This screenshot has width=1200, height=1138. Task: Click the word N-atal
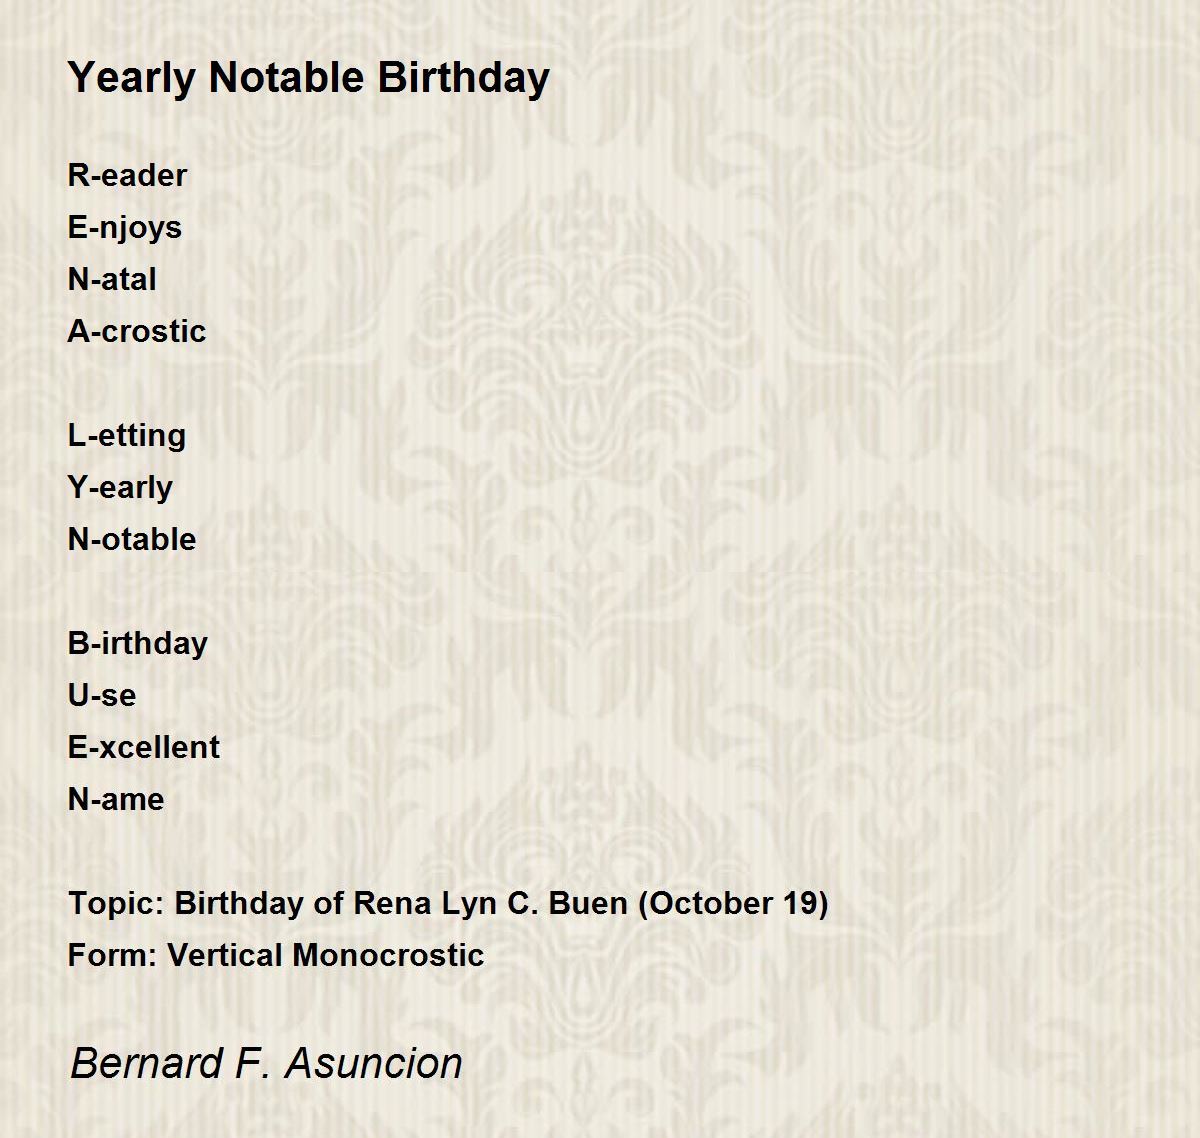coord(112,279)
